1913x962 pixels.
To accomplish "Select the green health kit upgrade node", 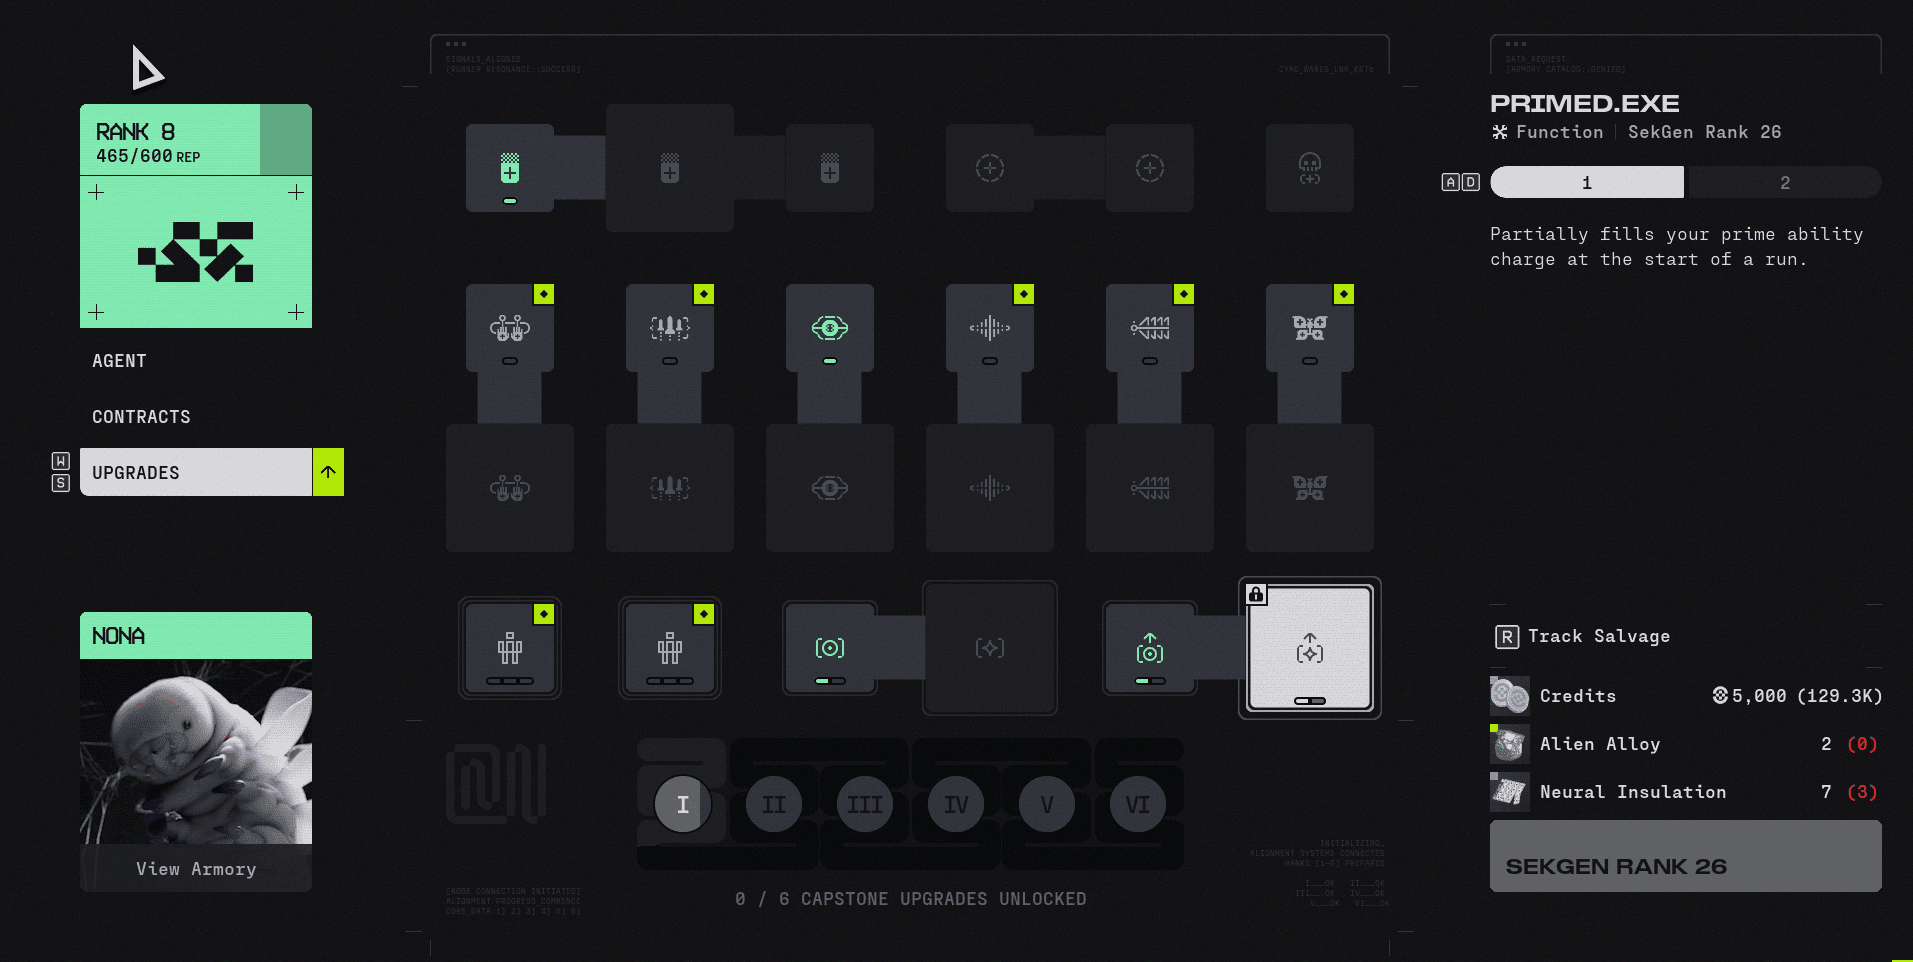I will coord(510,168).
